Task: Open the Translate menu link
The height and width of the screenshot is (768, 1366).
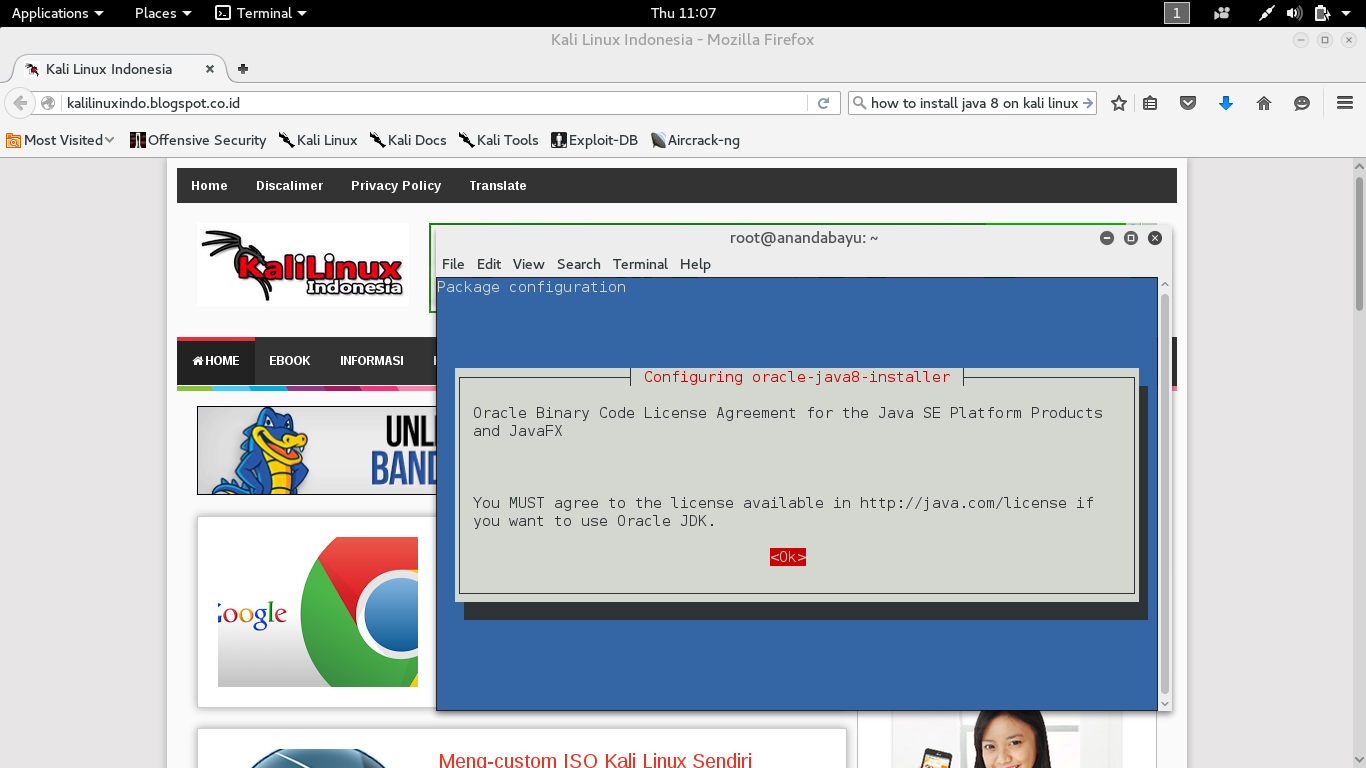Action: 498,186
